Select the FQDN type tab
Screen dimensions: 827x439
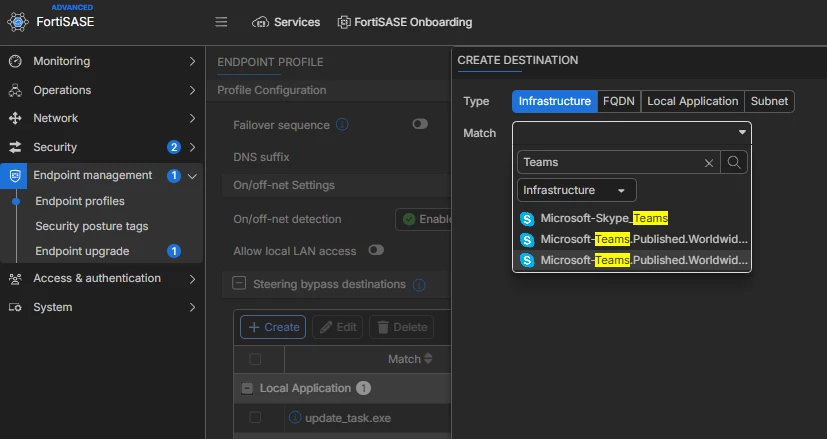pos(619,101)
